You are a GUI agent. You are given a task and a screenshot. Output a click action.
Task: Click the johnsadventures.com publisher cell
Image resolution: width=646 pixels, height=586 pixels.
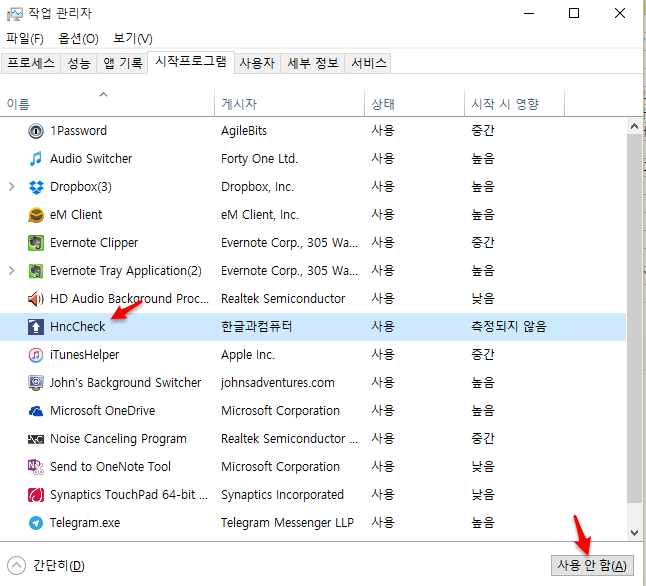click(x=278, y=383)
